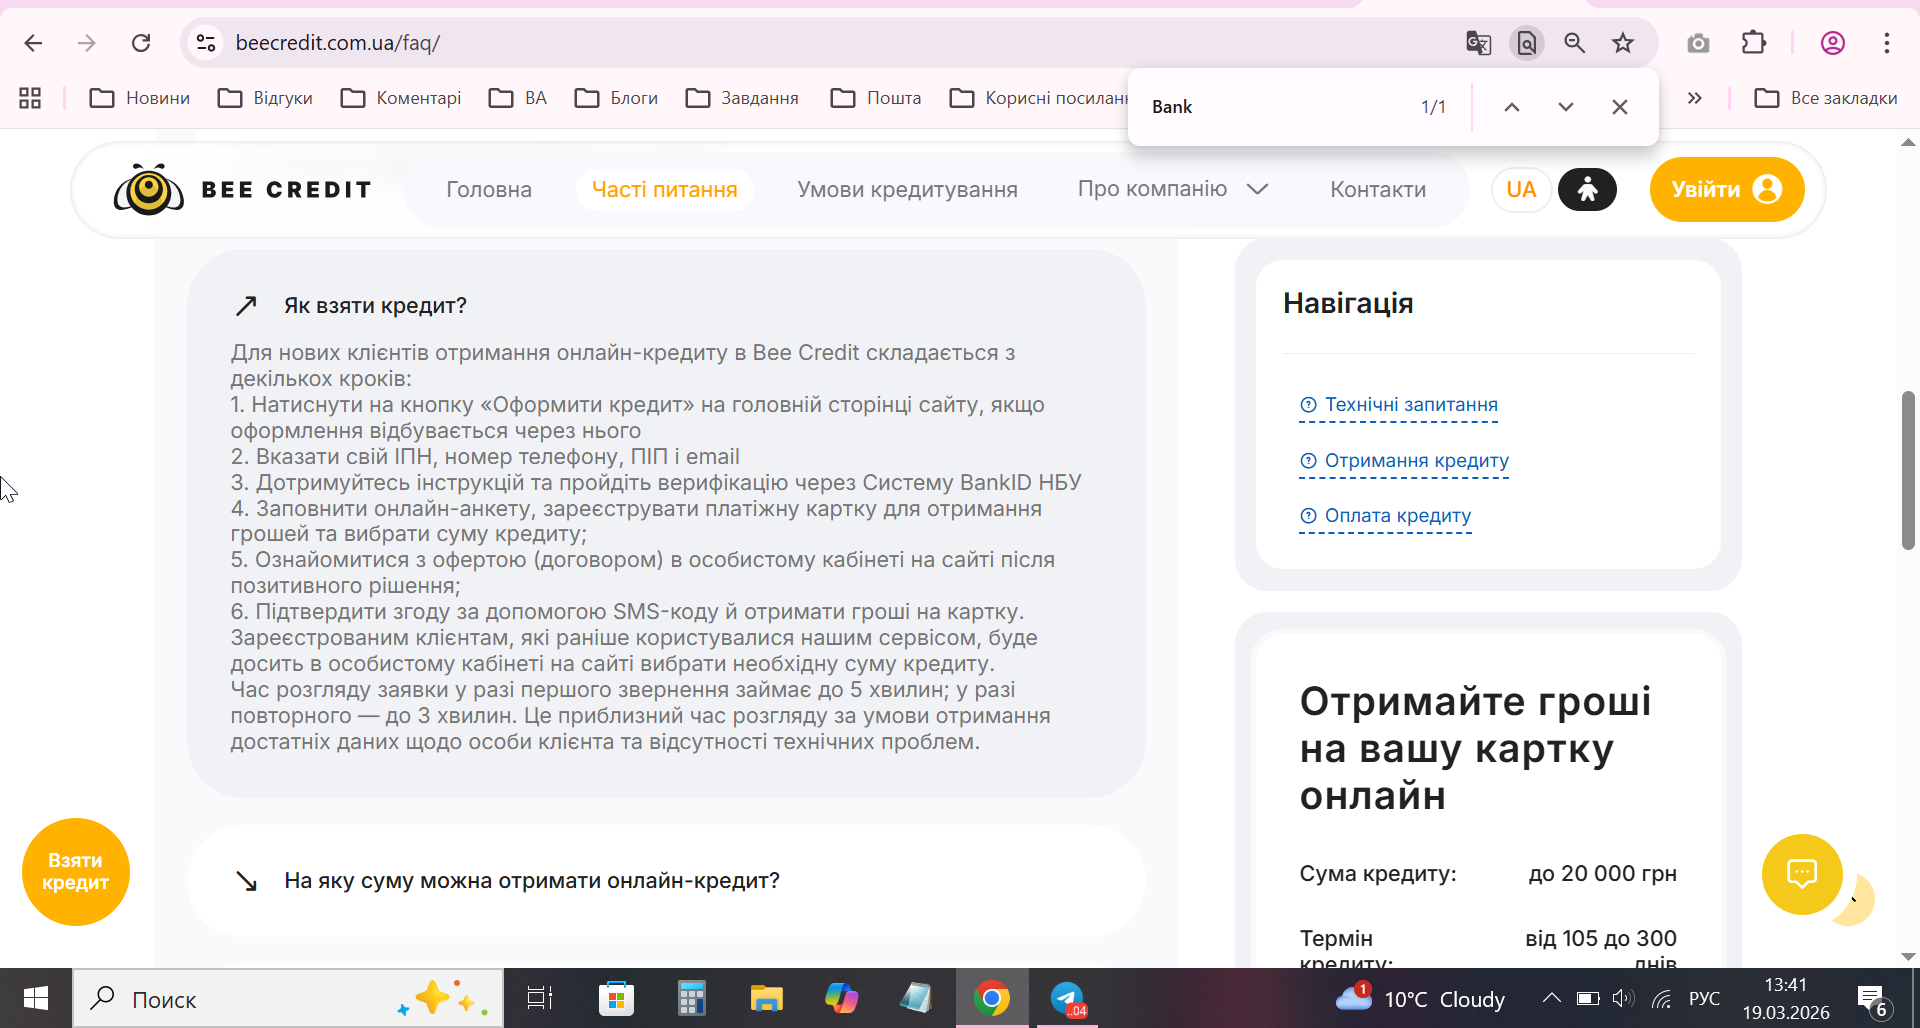Open the notification center icon

tap(1872, 998)
